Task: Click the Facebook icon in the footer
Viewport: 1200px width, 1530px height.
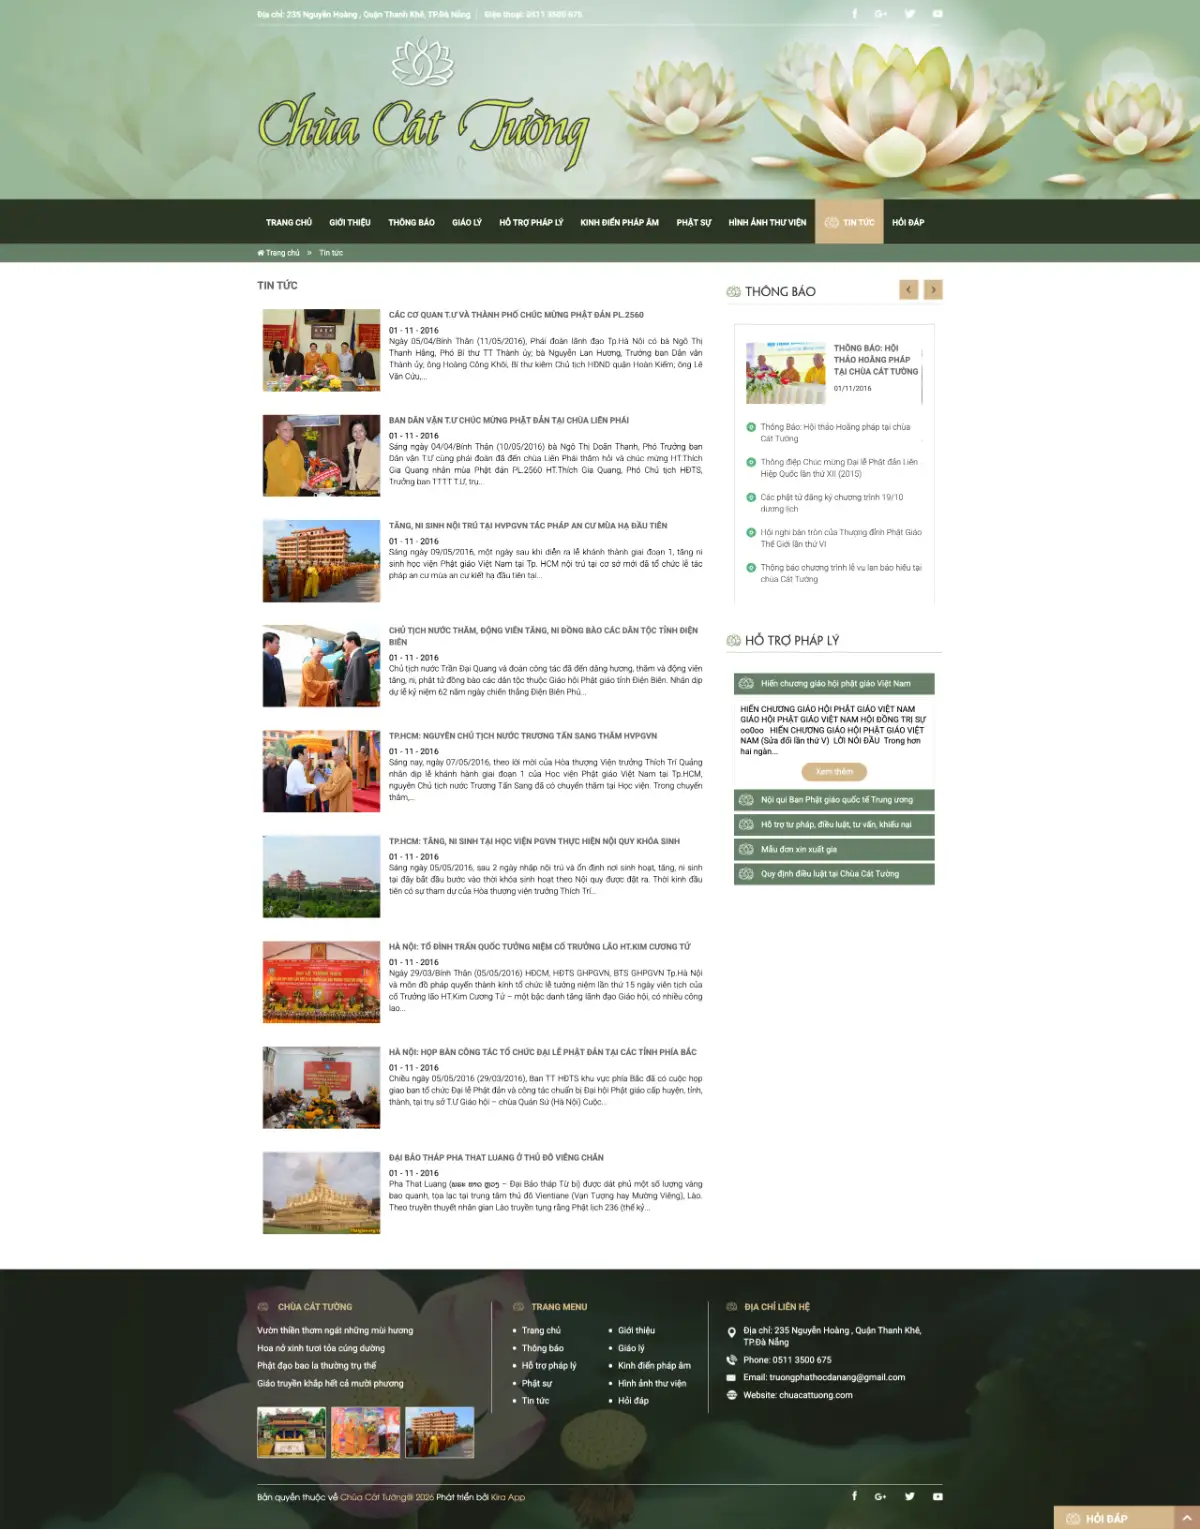Action: coord(854,1496)
